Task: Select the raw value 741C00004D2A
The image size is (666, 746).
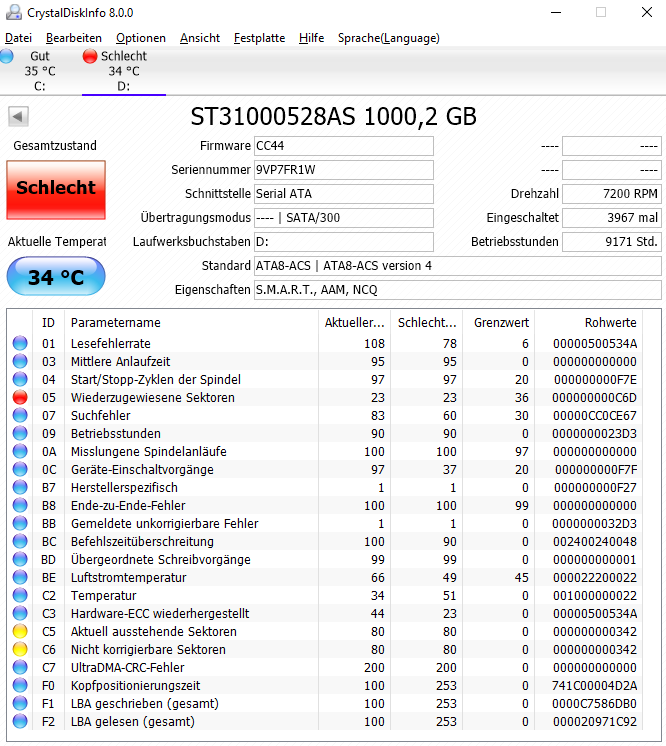Action: (594, 686)
